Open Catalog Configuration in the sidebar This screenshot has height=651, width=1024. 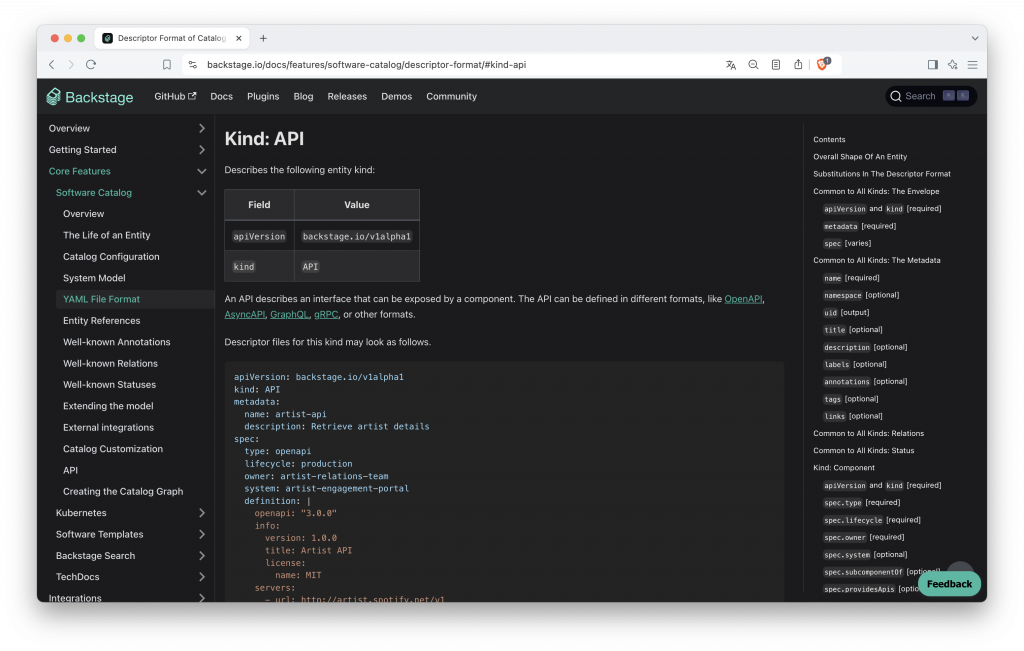click(x=111, y=257)
